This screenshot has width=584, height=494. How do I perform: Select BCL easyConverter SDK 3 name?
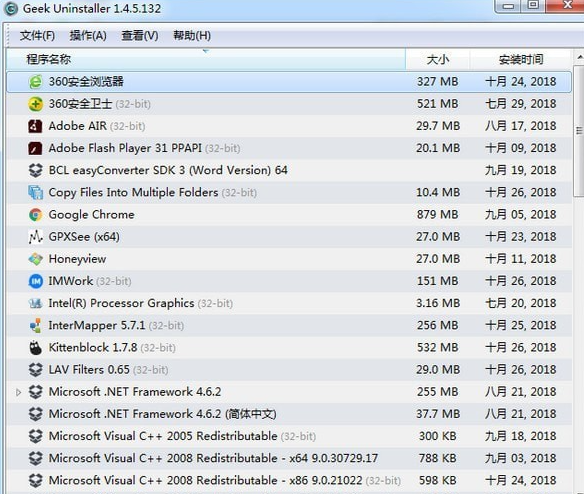[168, 170]
